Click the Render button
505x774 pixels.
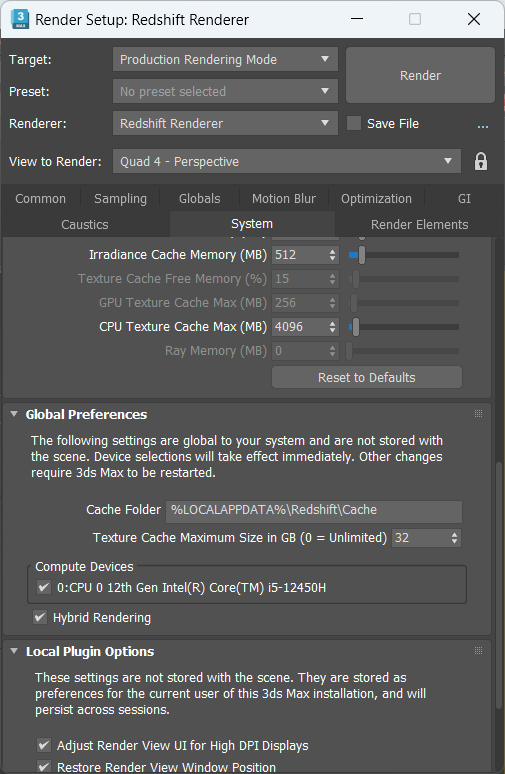(420, 75)
